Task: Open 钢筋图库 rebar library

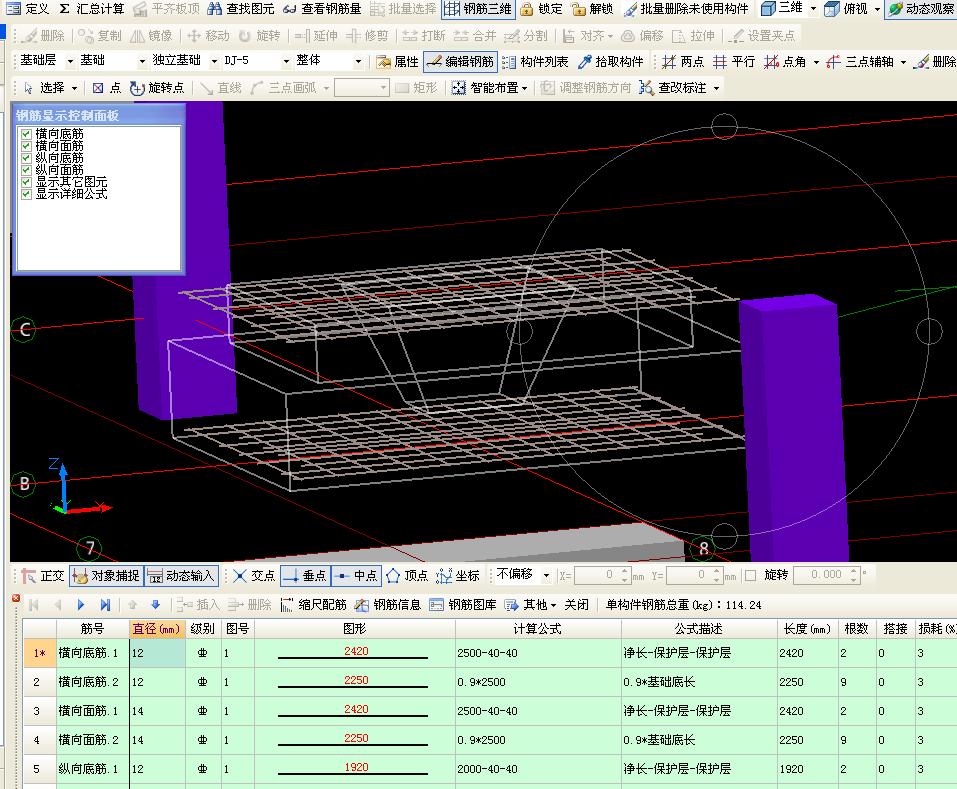Action: click(x=463, y=605)
